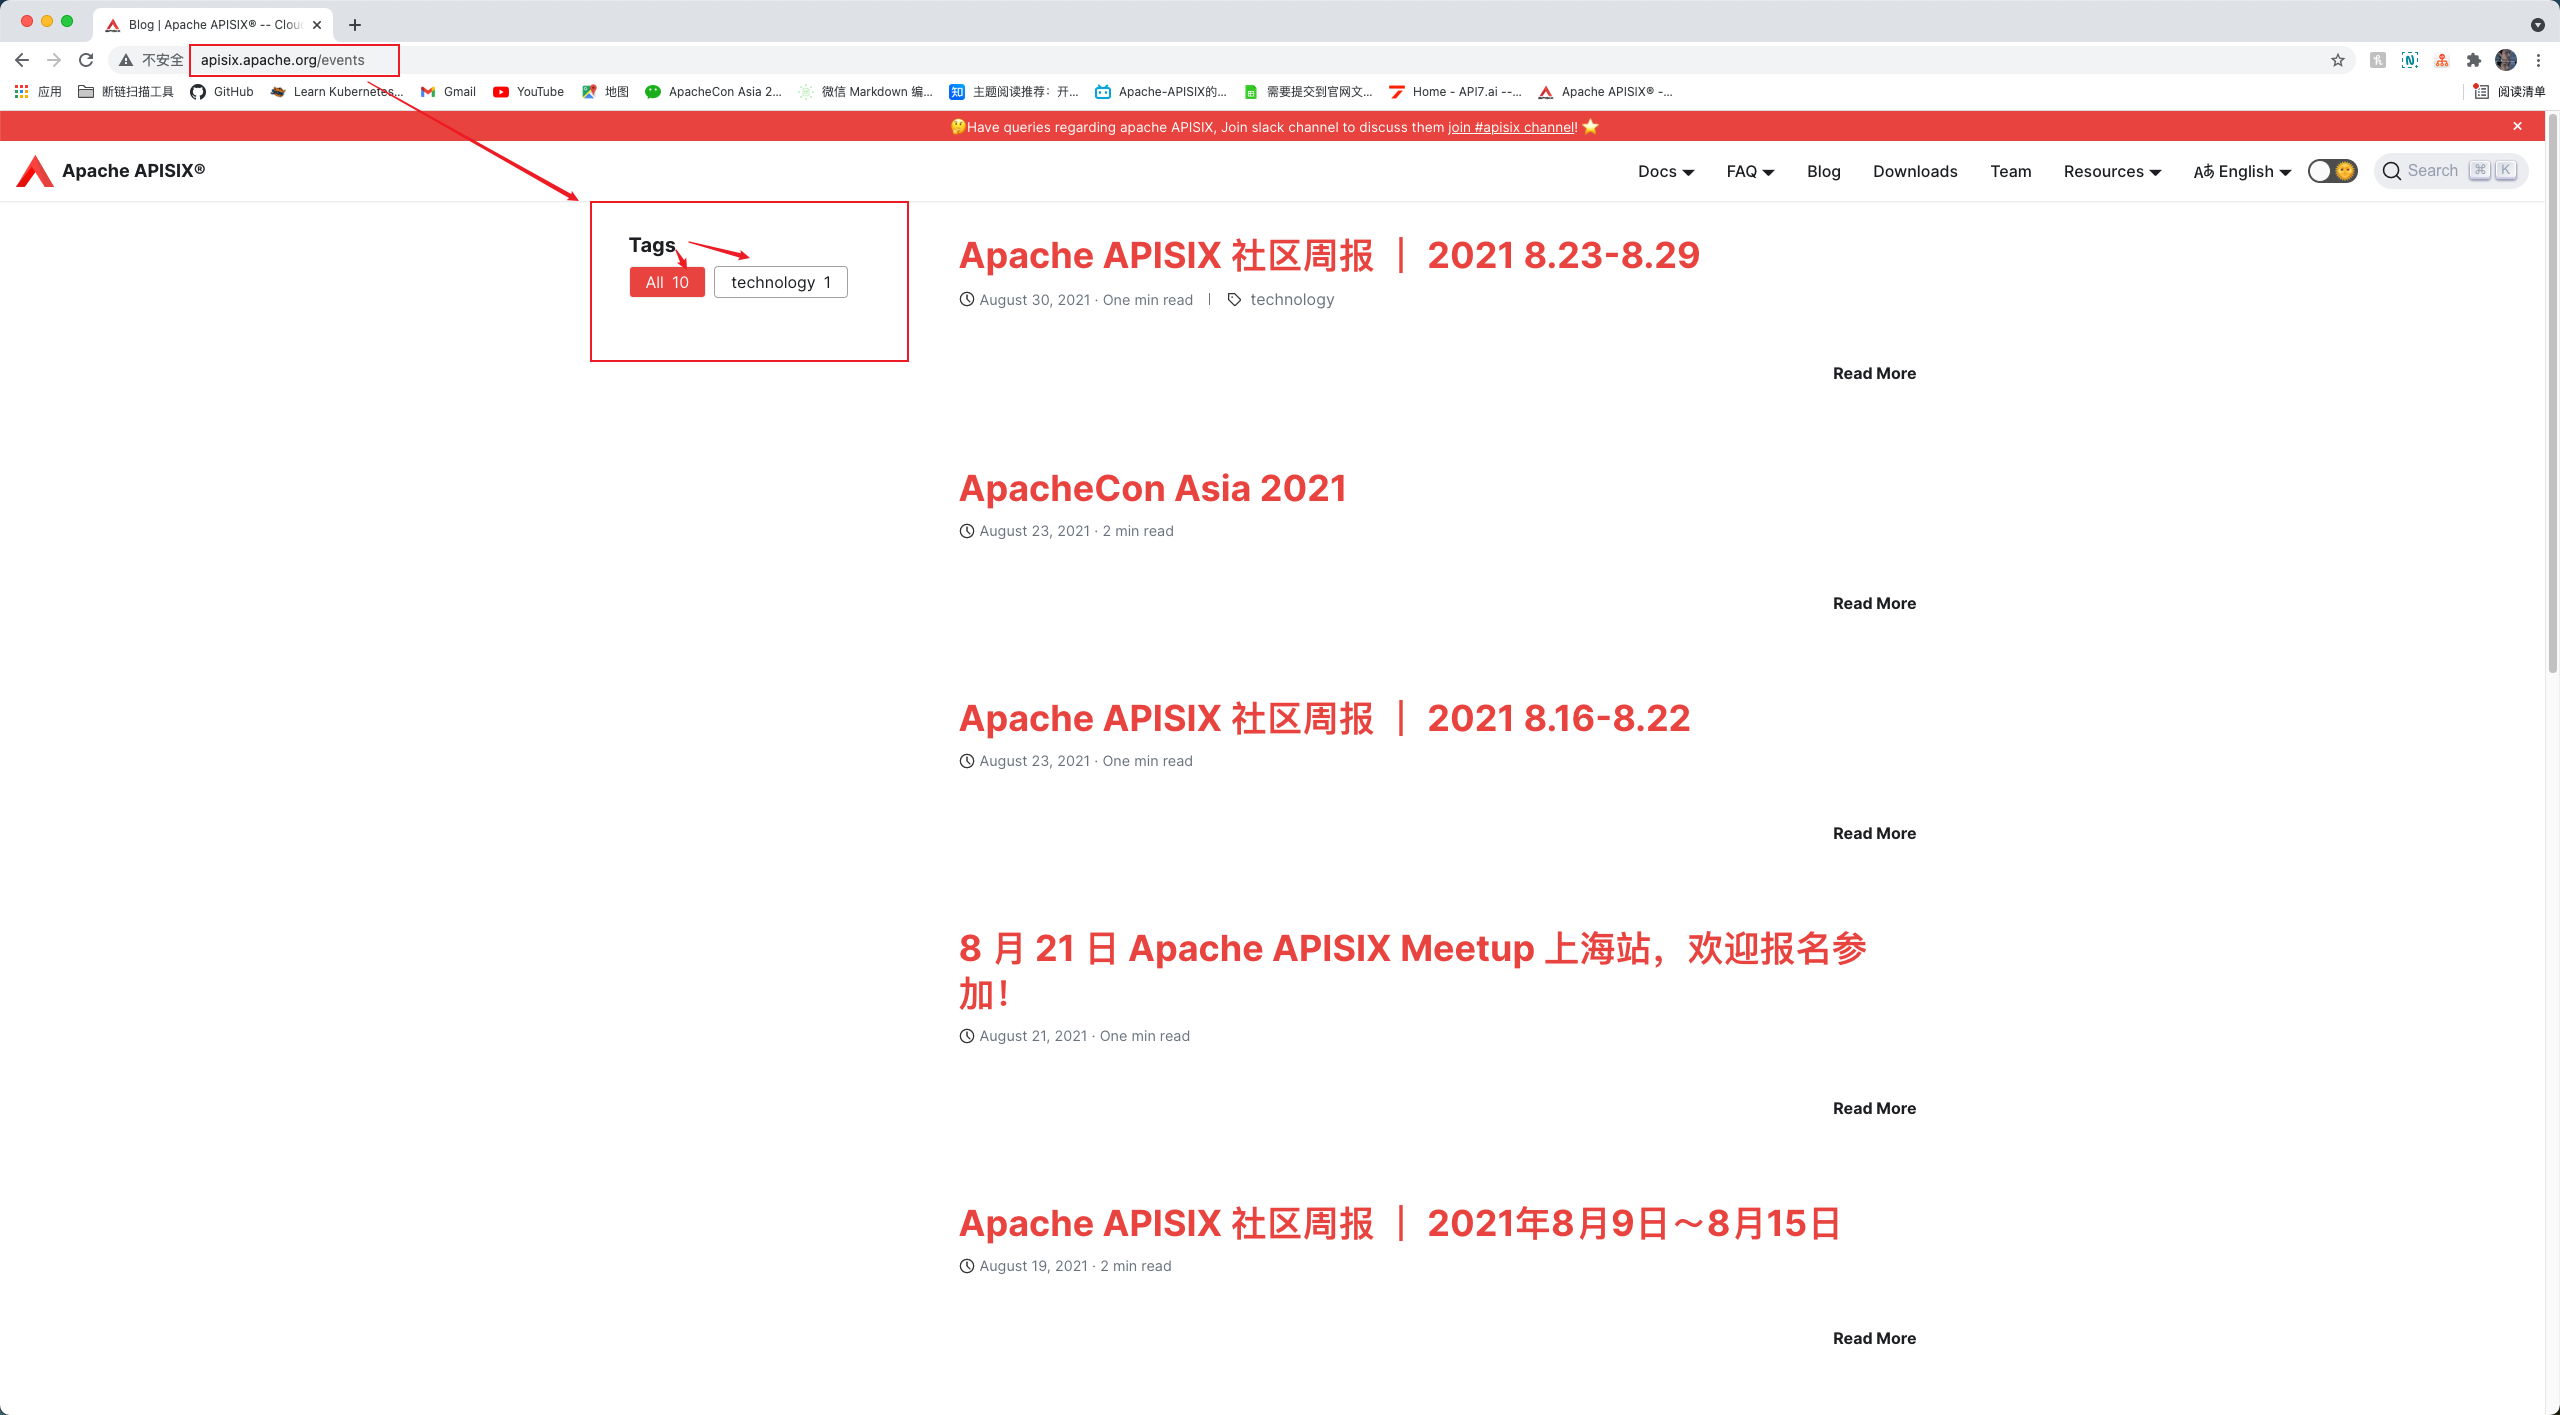This screenshot has width=2560, height=1415.
Task: Read More for ApacheCon Asia 2021
Action: point(1874,603)
